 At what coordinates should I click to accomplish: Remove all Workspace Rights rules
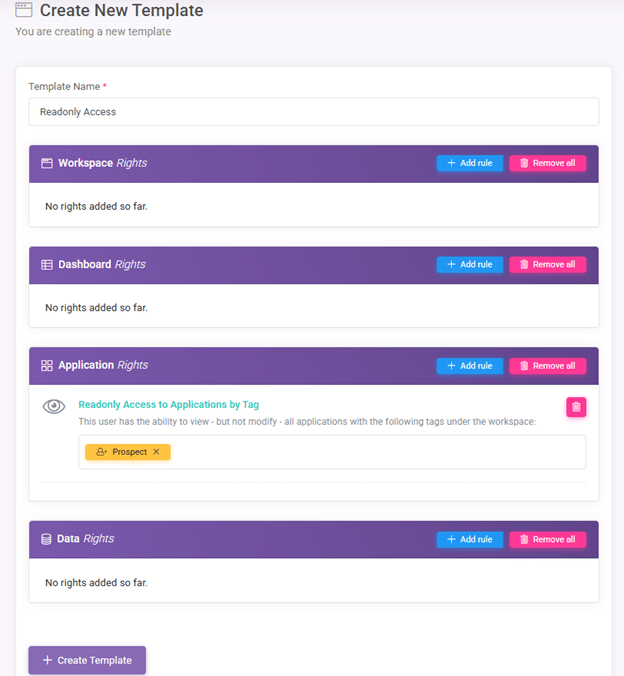click(547, 163)
